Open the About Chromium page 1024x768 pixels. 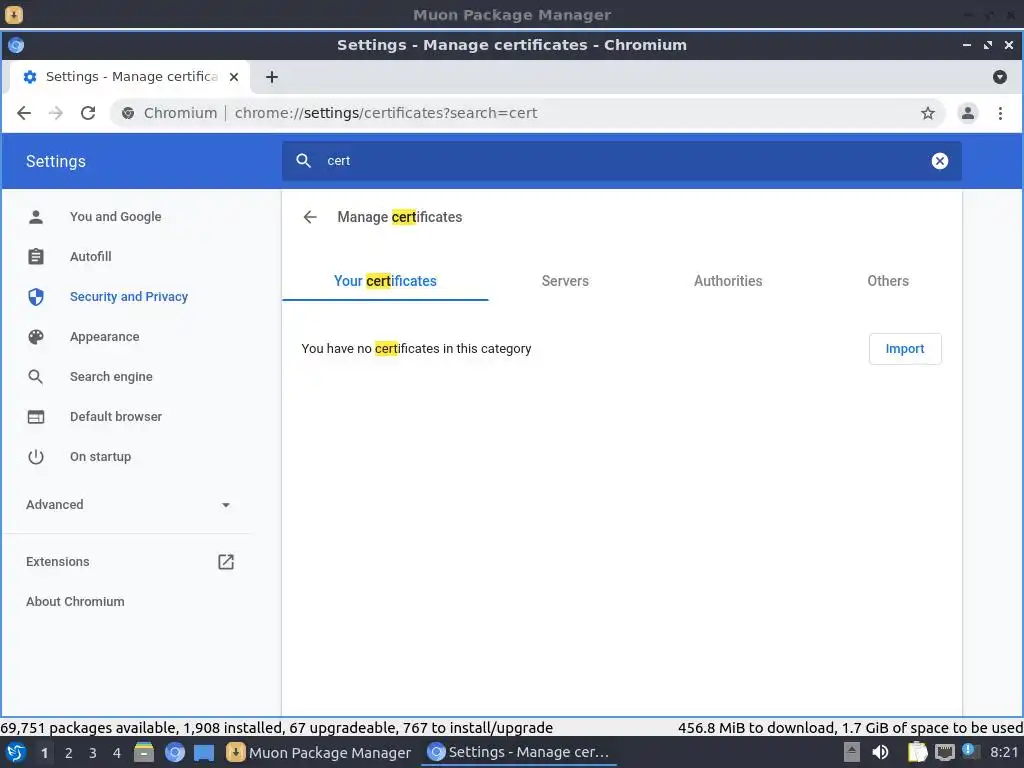(75, 601)
